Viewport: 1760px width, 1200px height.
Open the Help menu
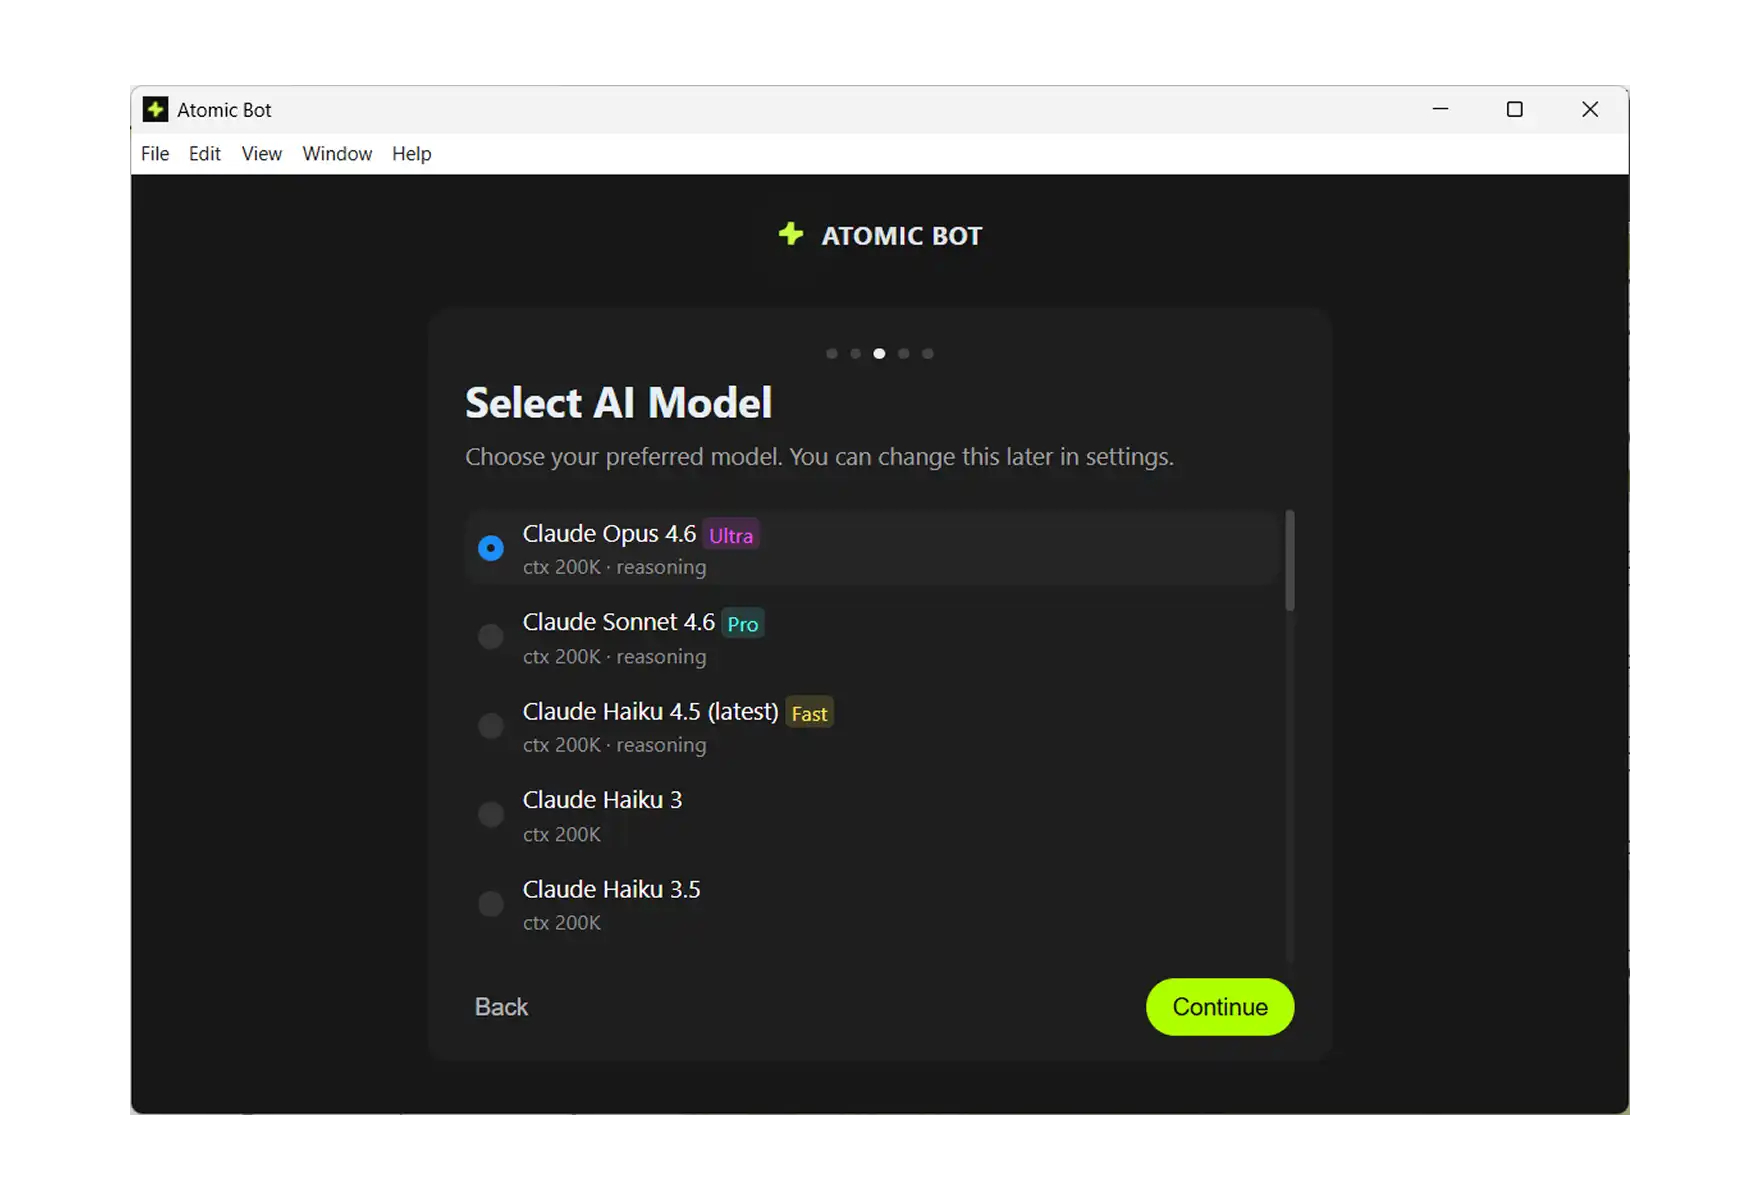click(x=410, y=153)
